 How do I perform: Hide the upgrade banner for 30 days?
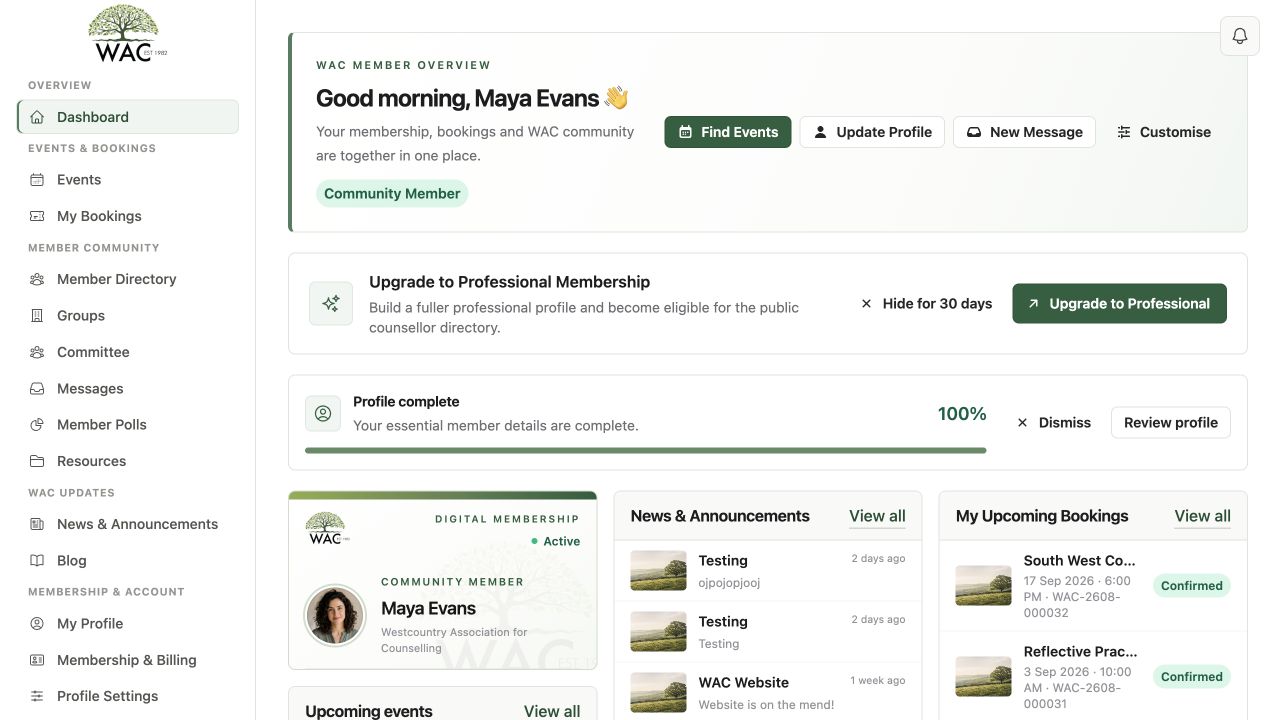coord(926,304)
